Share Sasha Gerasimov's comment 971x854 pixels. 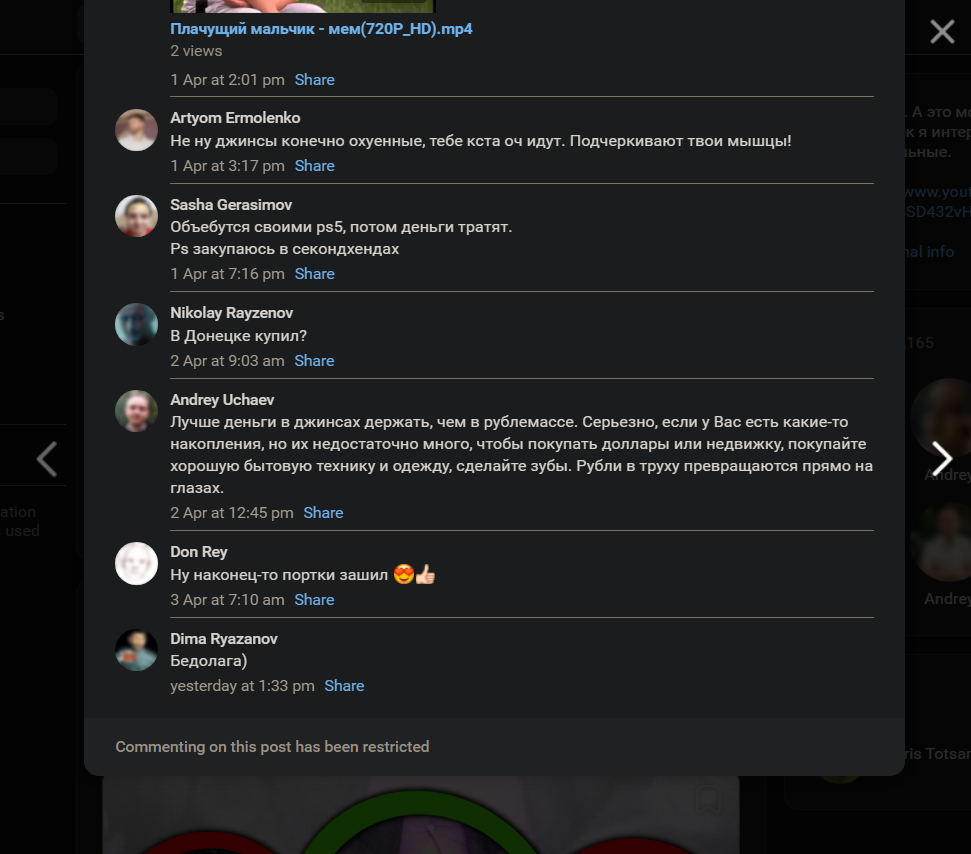315,274
